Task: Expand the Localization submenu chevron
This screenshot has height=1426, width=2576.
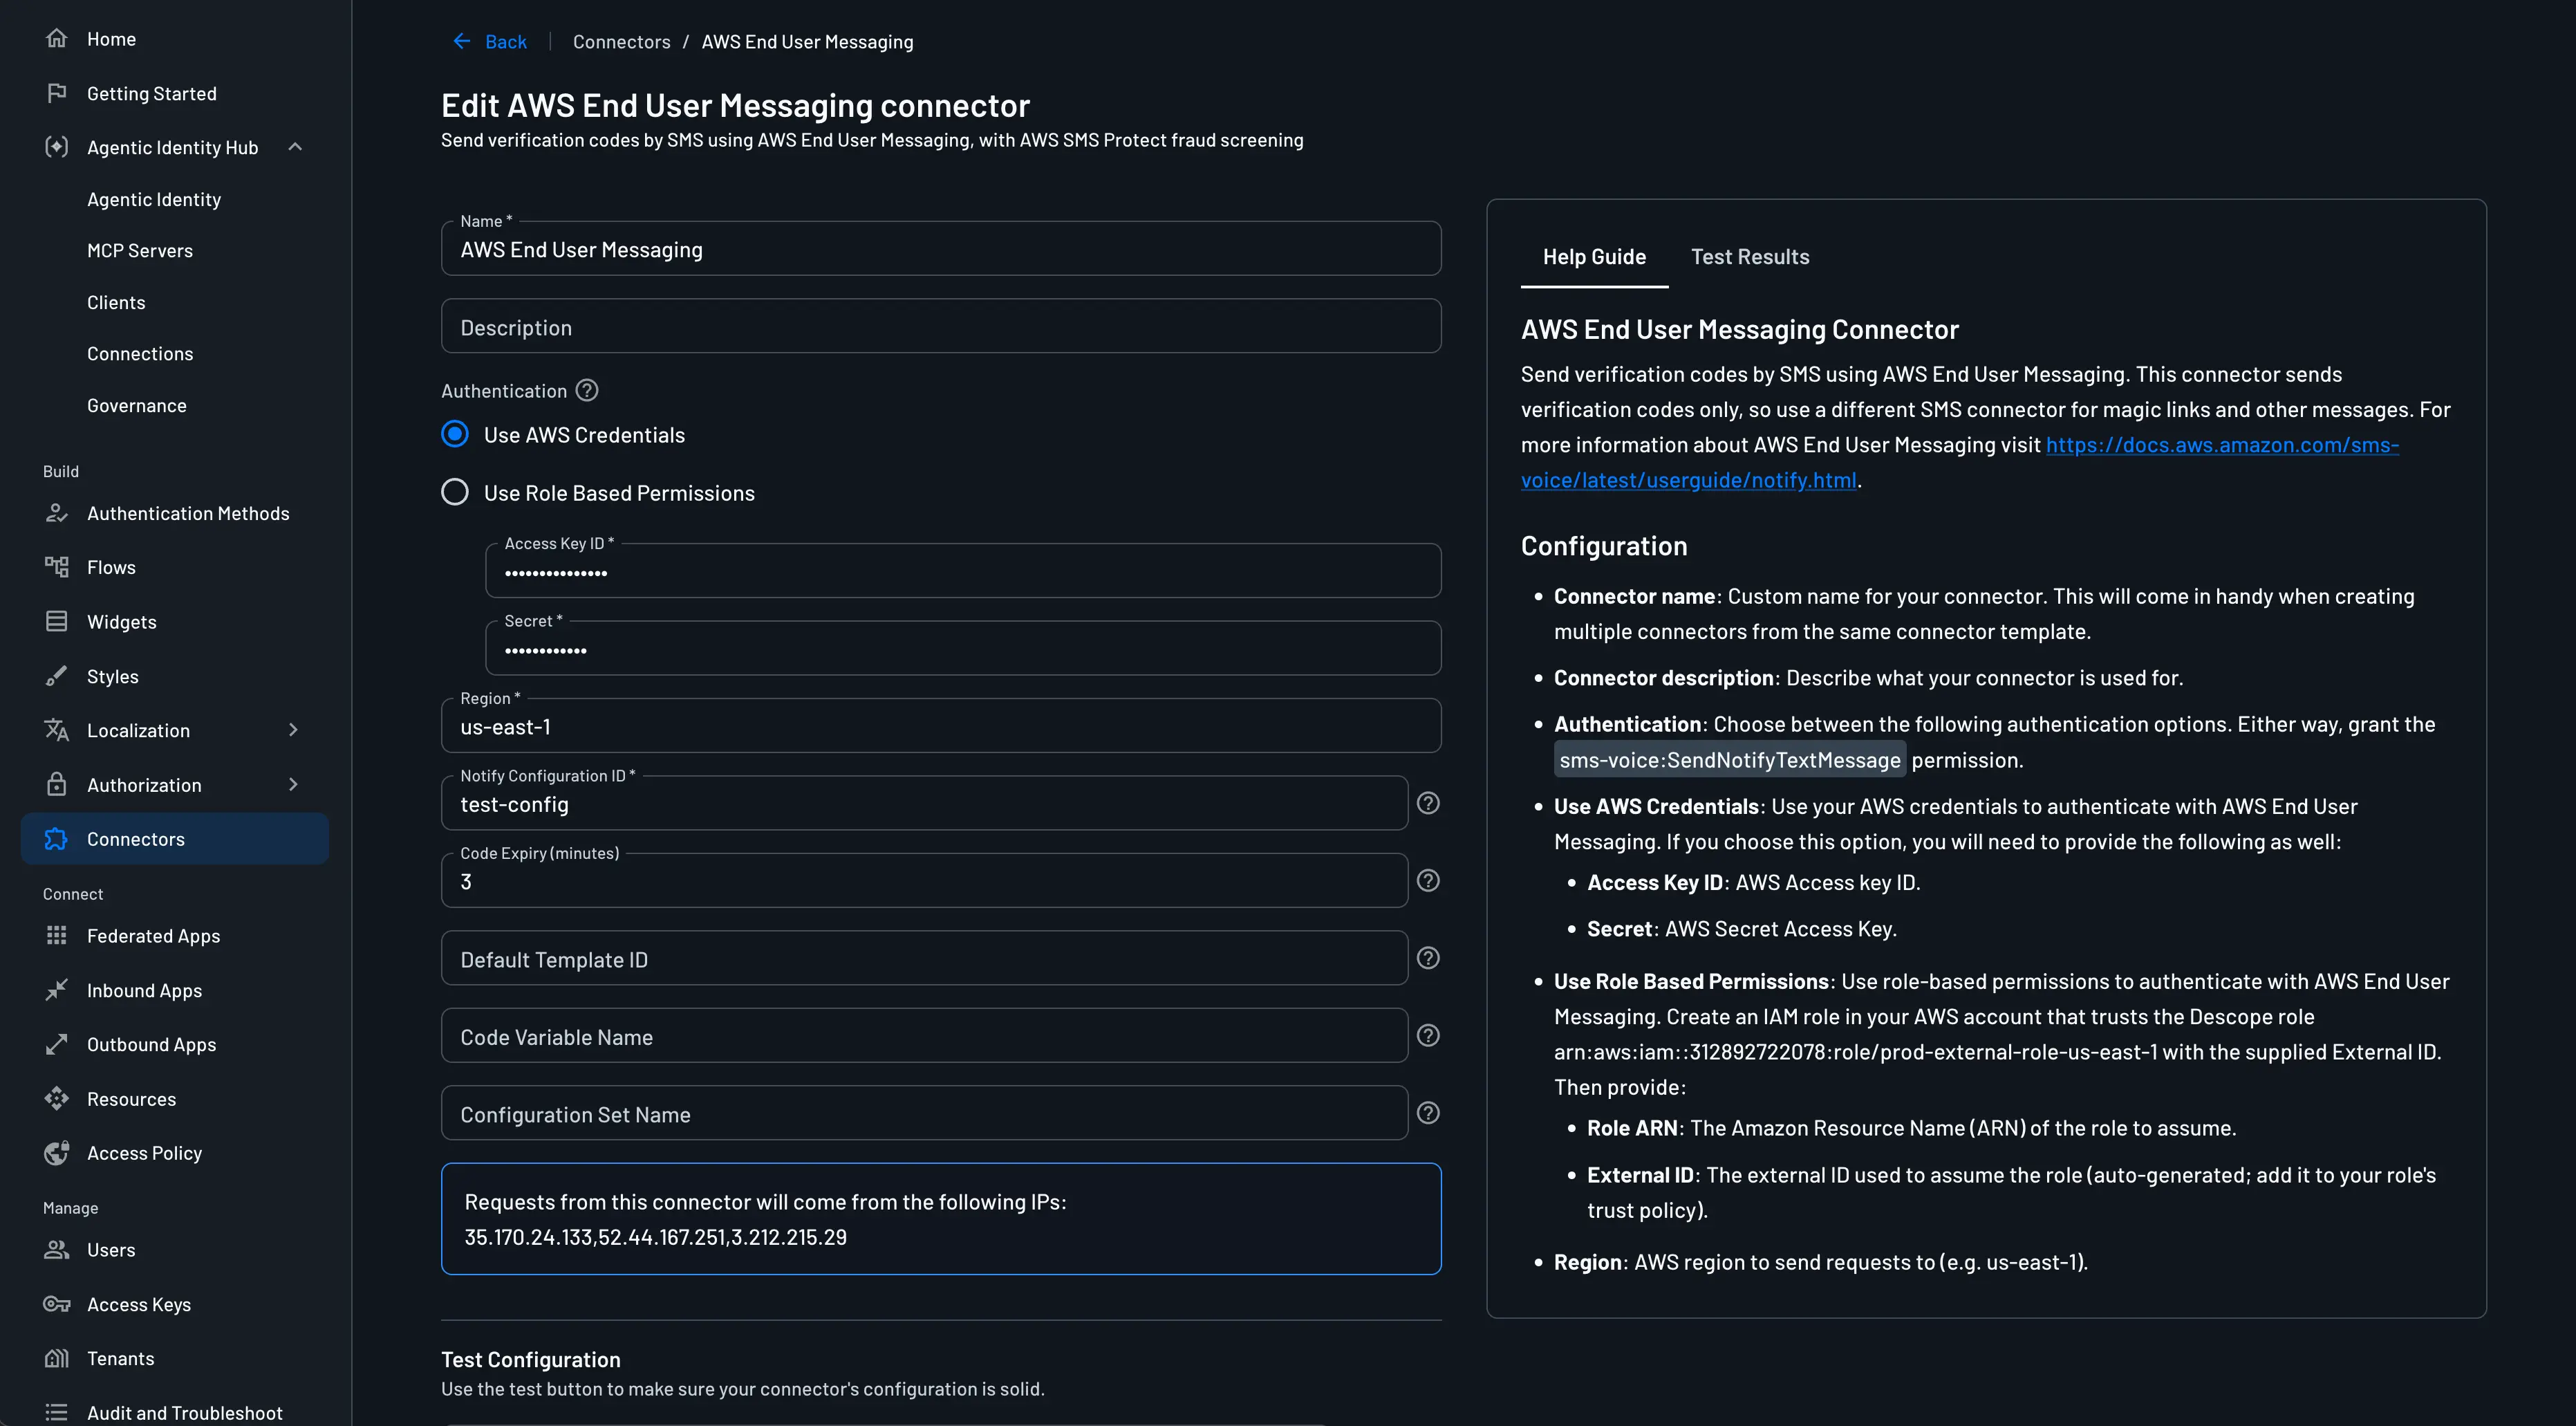Action: [293, 730]
